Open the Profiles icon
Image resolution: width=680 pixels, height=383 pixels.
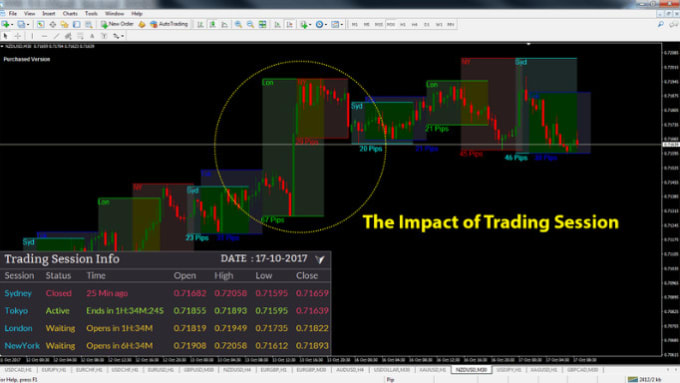click(x=21, y=24)
